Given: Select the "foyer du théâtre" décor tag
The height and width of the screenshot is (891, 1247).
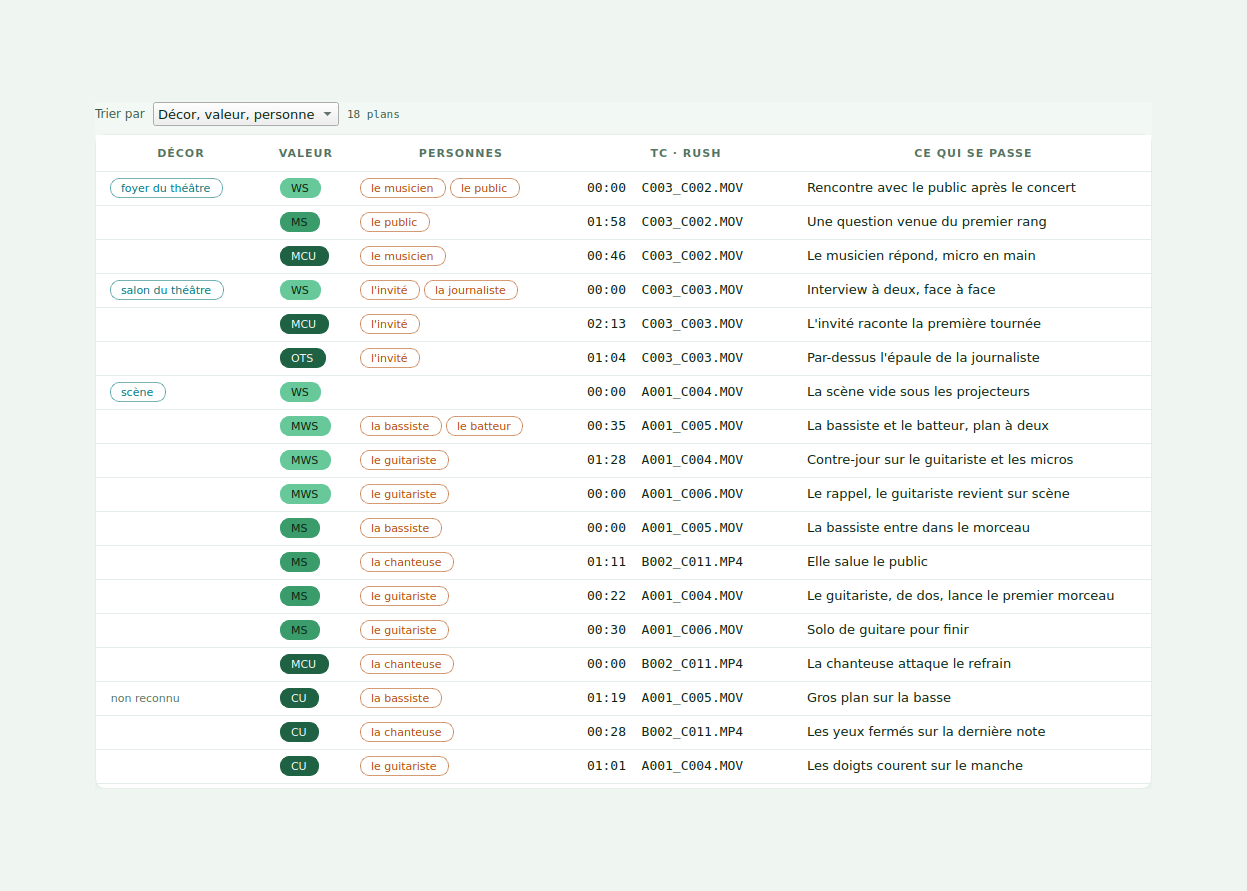Looking at the screenshot, I should point(166,188).
